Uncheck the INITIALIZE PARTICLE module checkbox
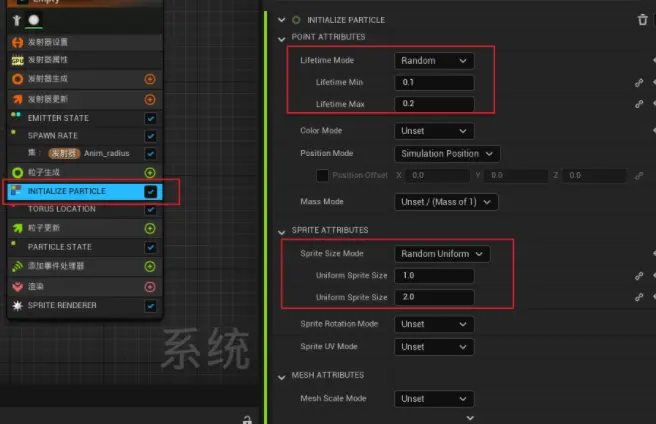 pos(151,192)
